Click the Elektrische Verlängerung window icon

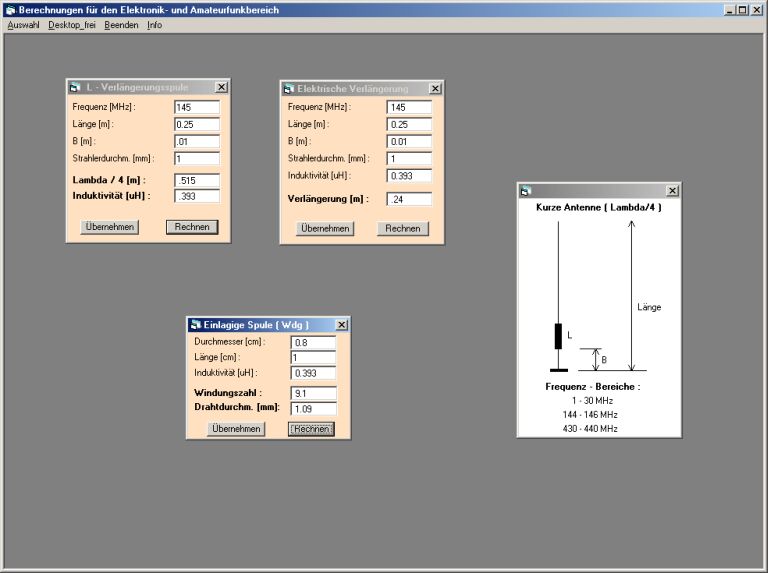[x=289, y=89]
